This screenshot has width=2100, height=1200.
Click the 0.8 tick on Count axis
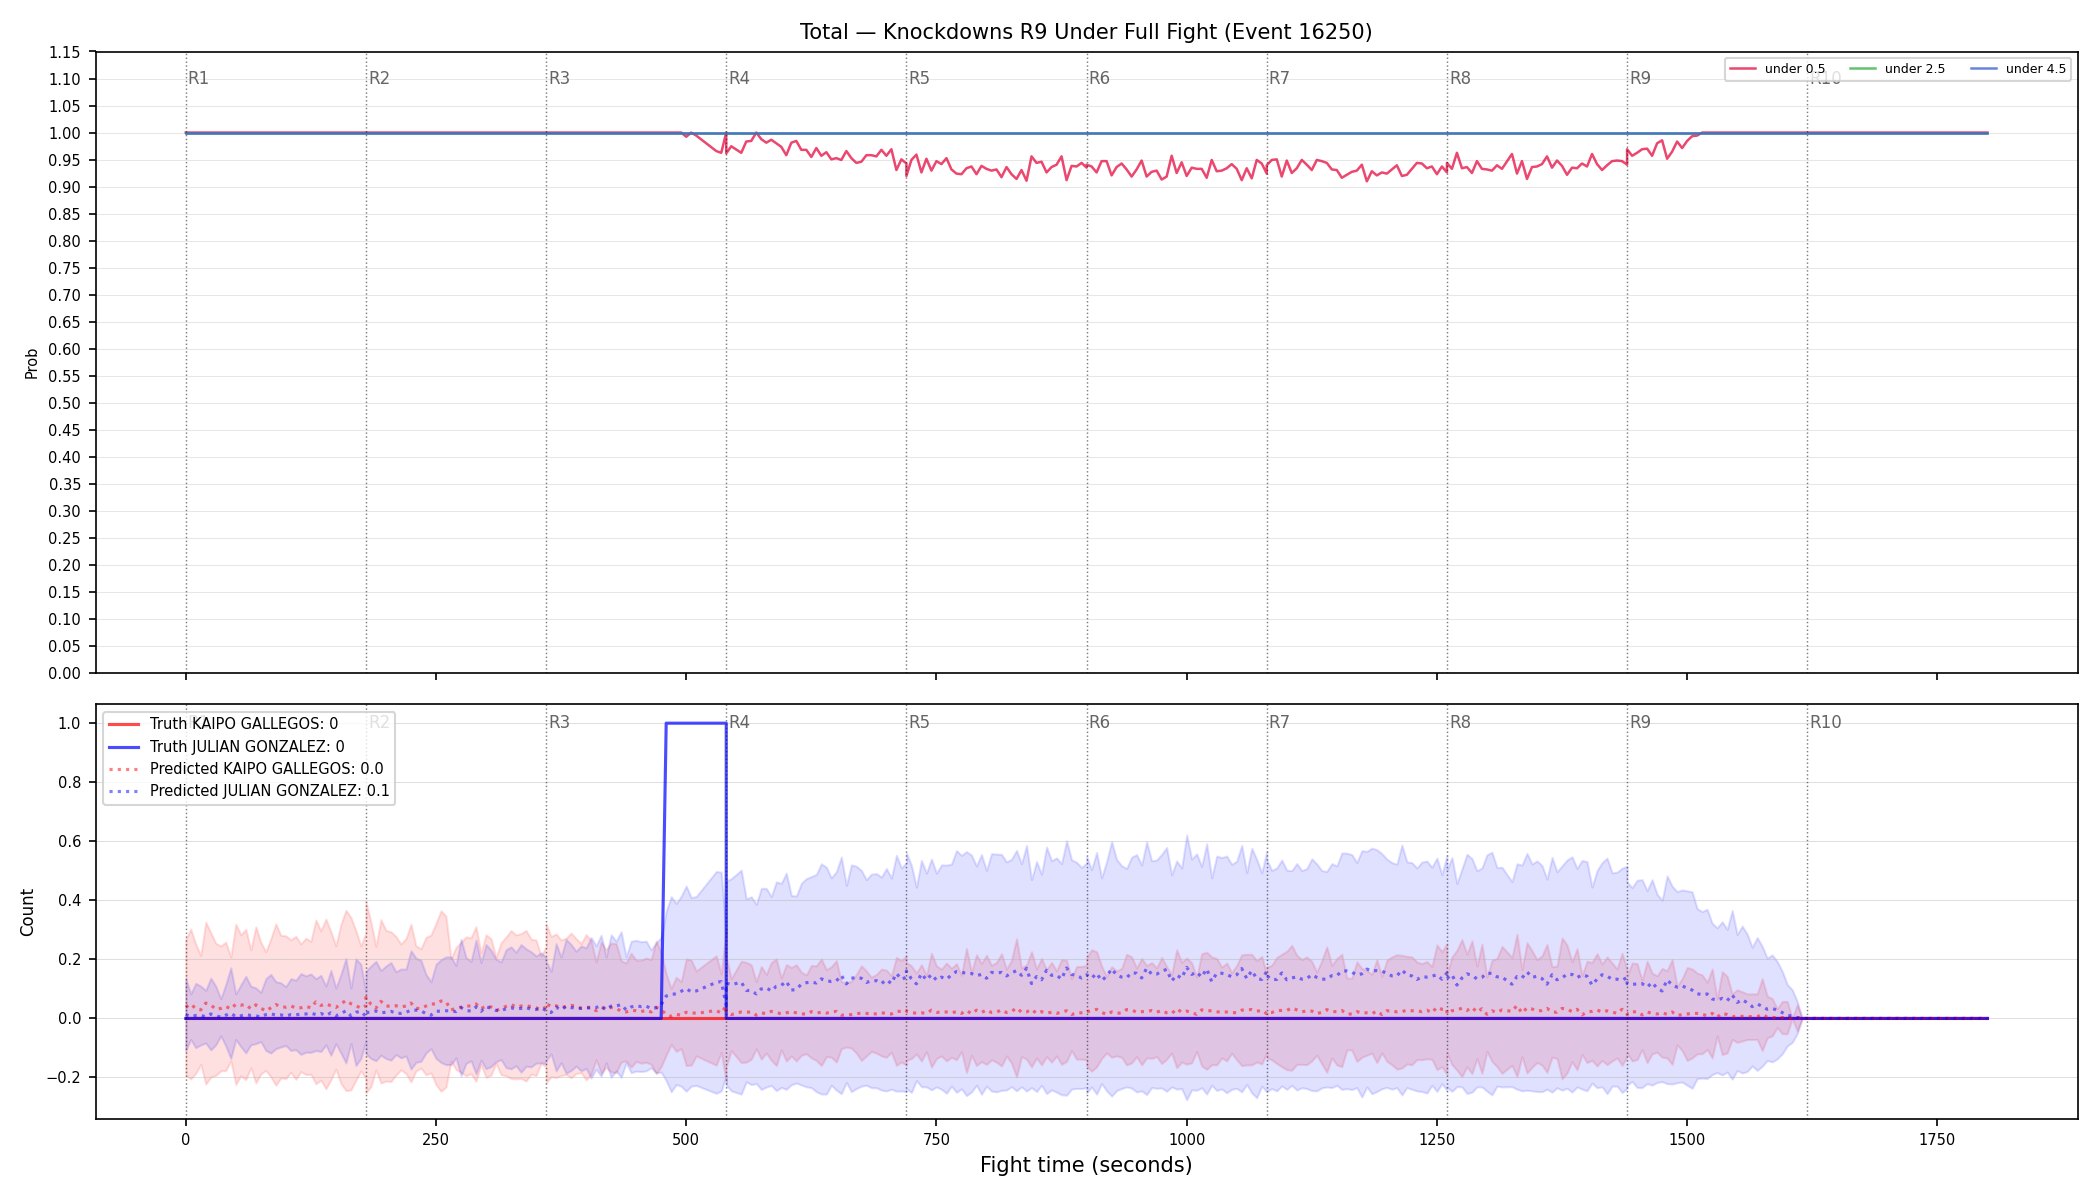pyautogui.click(x=70, y=782)
